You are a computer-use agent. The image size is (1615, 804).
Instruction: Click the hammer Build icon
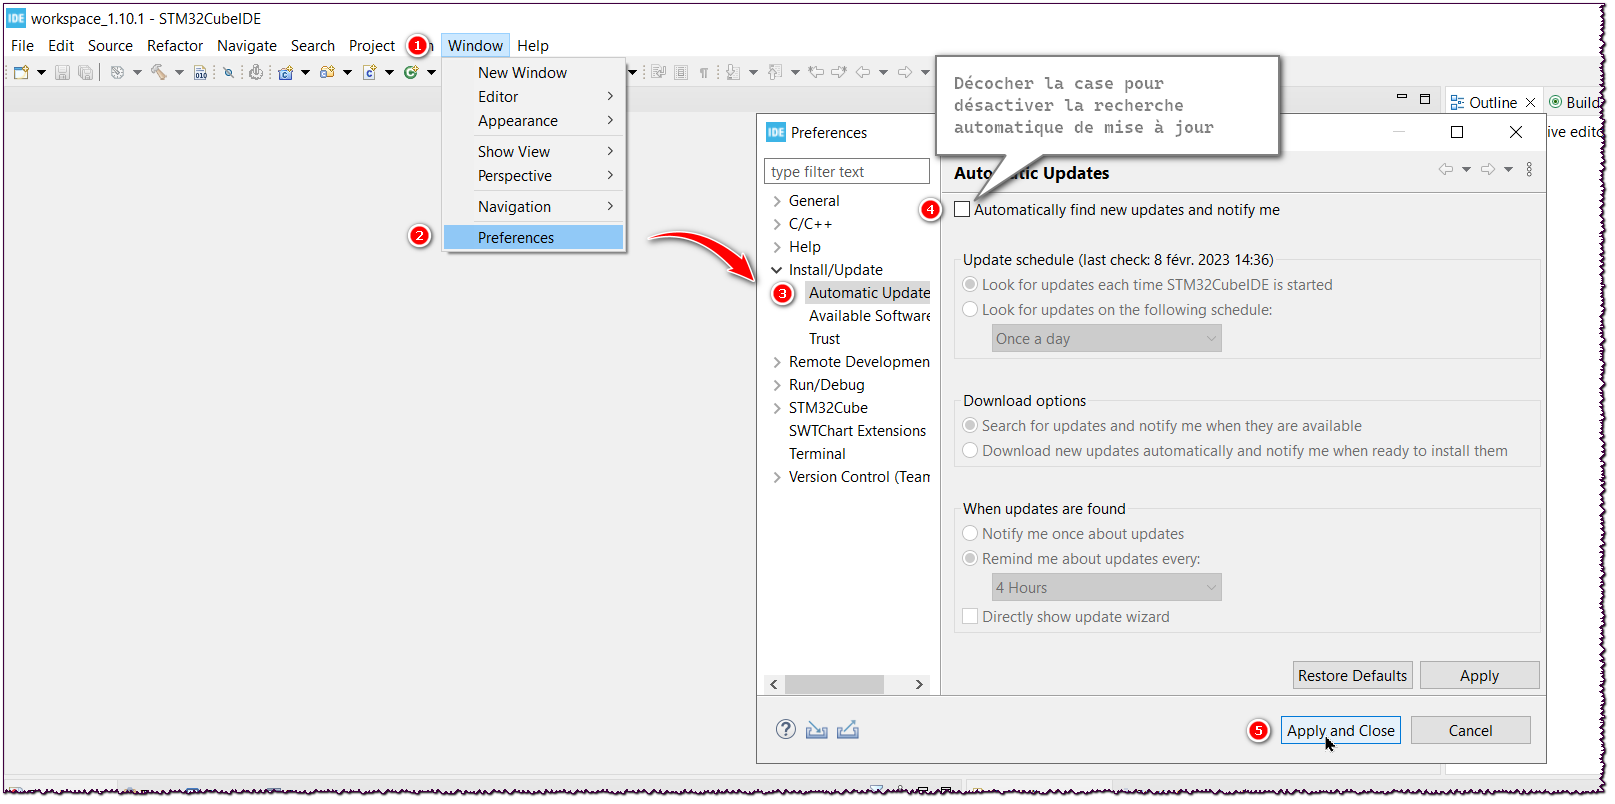click(158, 72)
